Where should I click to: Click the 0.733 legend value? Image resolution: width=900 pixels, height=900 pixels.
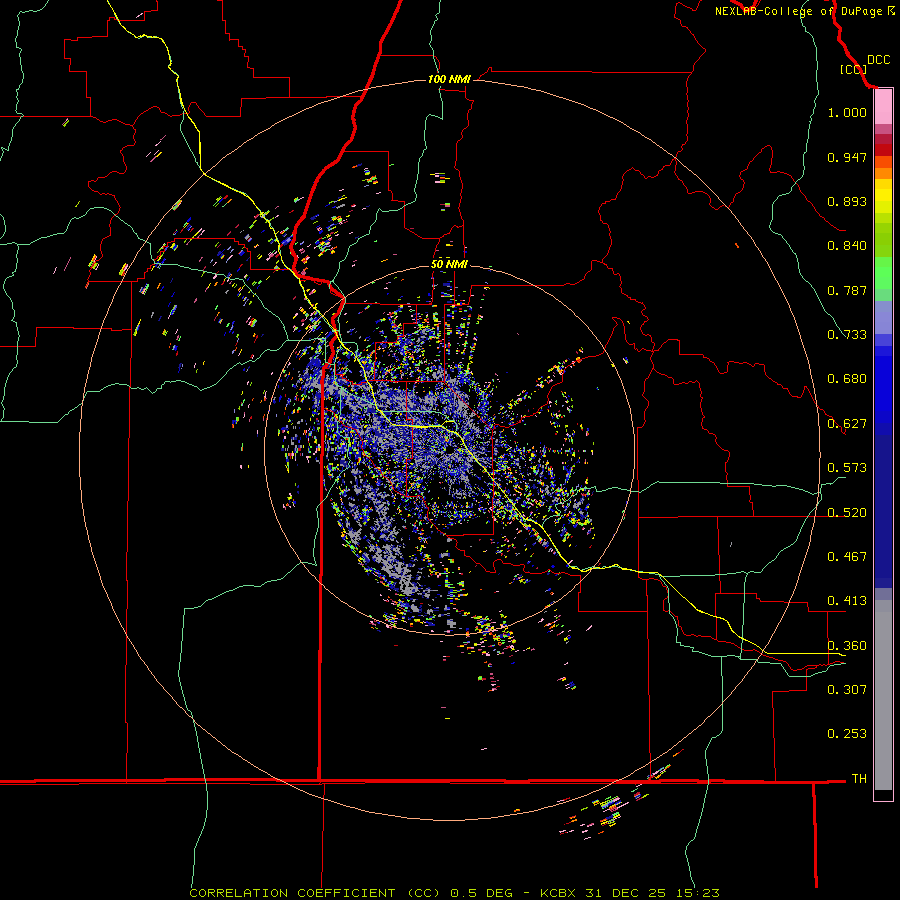point(847,335)
